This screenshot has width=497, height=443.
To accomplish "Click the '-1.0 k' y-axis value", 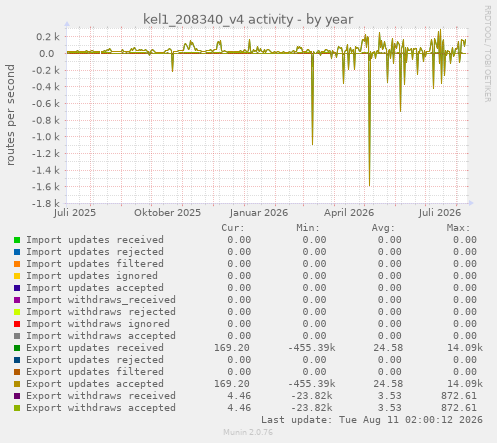I will coord(46,137).
